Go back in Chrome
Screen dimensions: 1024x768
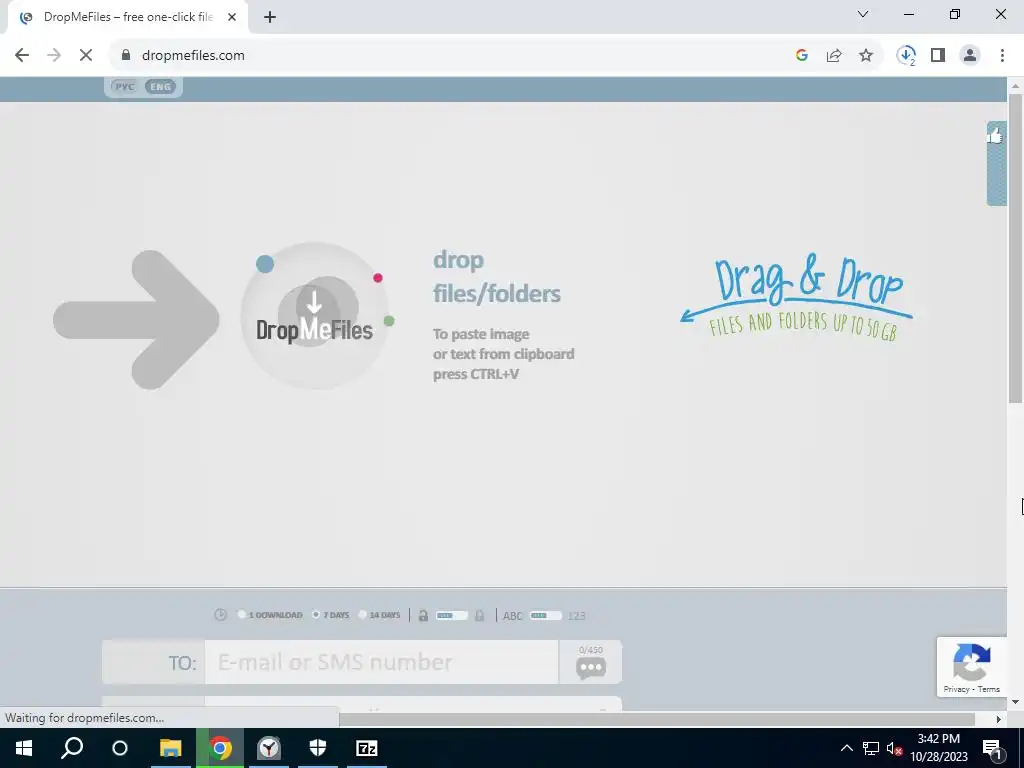[22, 56]
